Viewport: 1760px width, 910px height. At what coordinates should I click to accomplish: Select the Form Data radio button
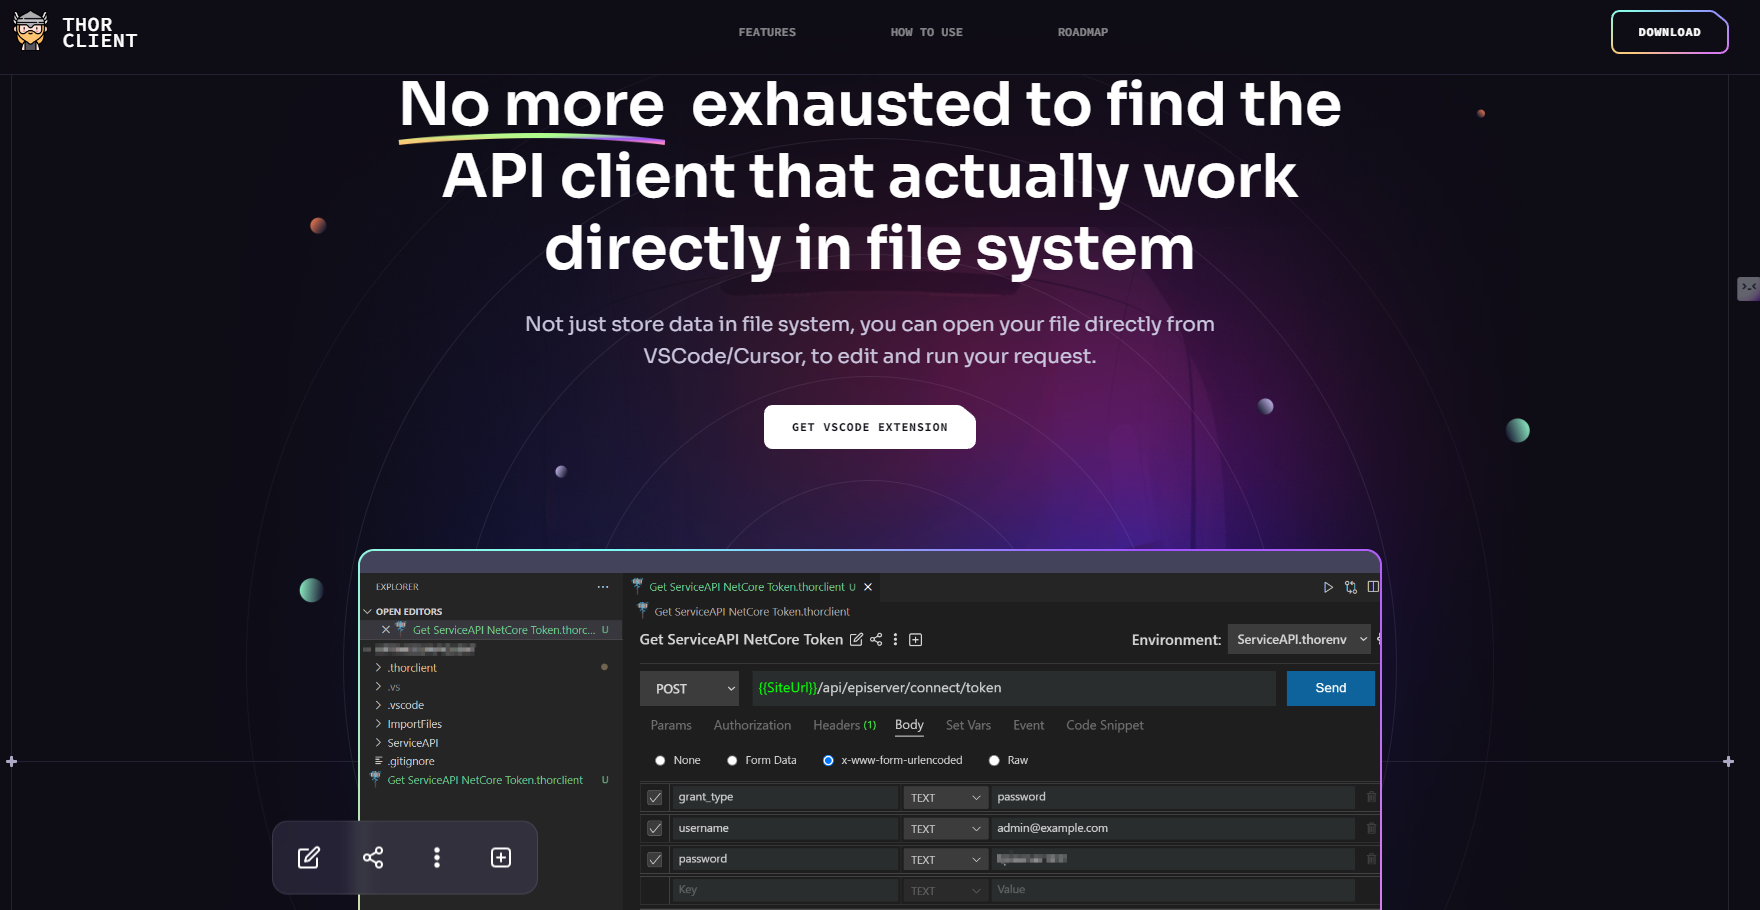(732, 761)
